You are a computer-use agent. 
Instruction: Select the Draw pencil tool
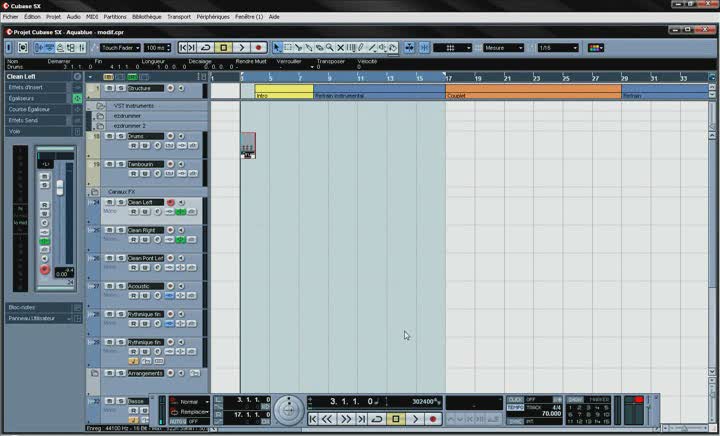click(361, 48)
